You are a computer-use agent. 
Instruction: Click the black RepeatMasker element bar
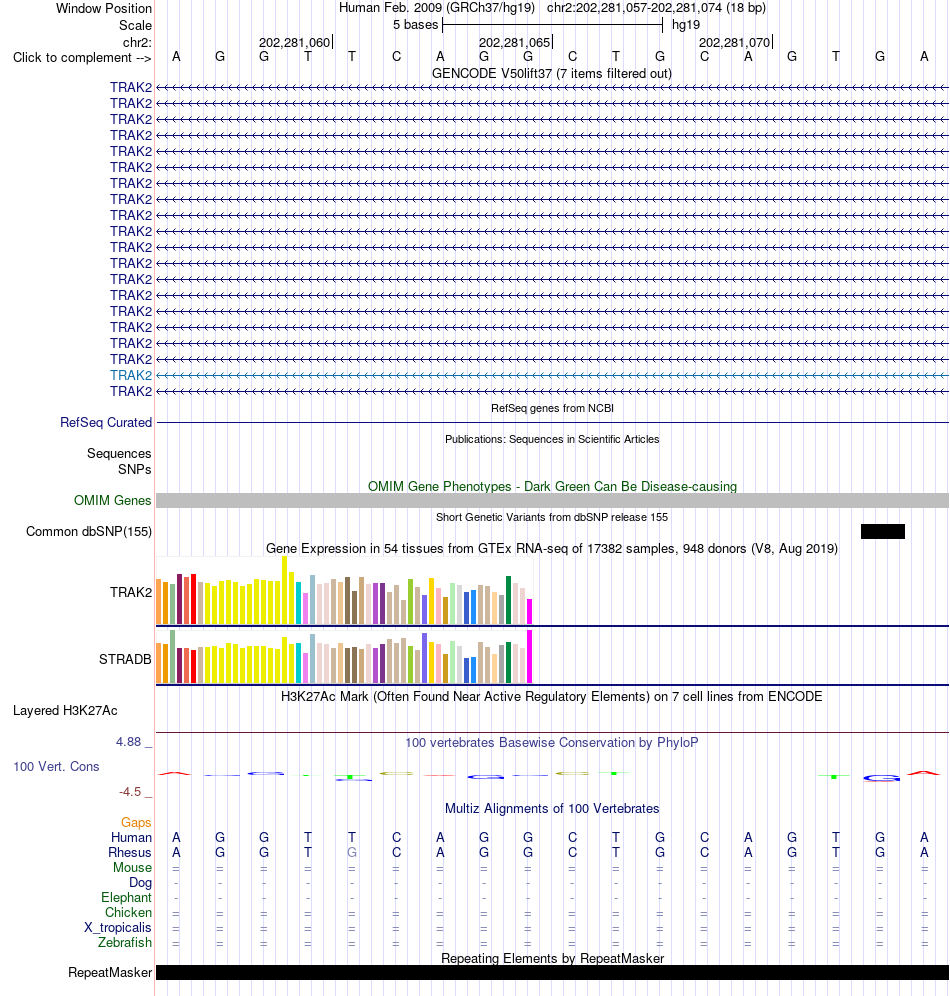(552, 972)
